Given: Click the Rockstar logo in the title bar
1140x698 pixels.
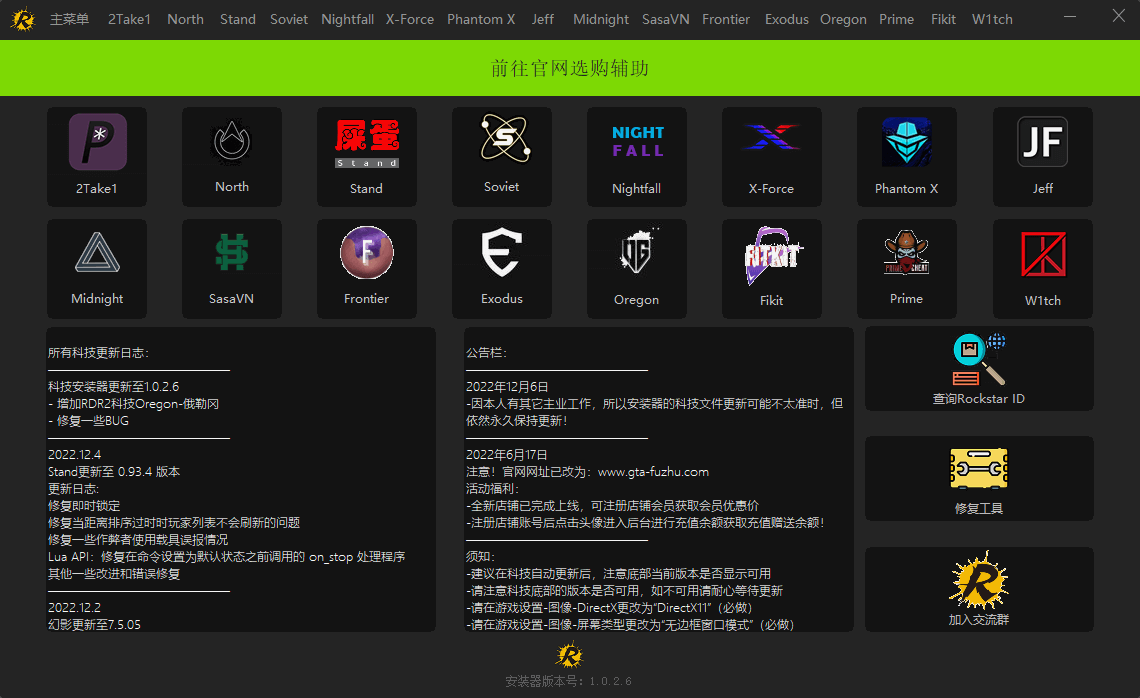Looking at the screenshot, I should coord(23,19).
